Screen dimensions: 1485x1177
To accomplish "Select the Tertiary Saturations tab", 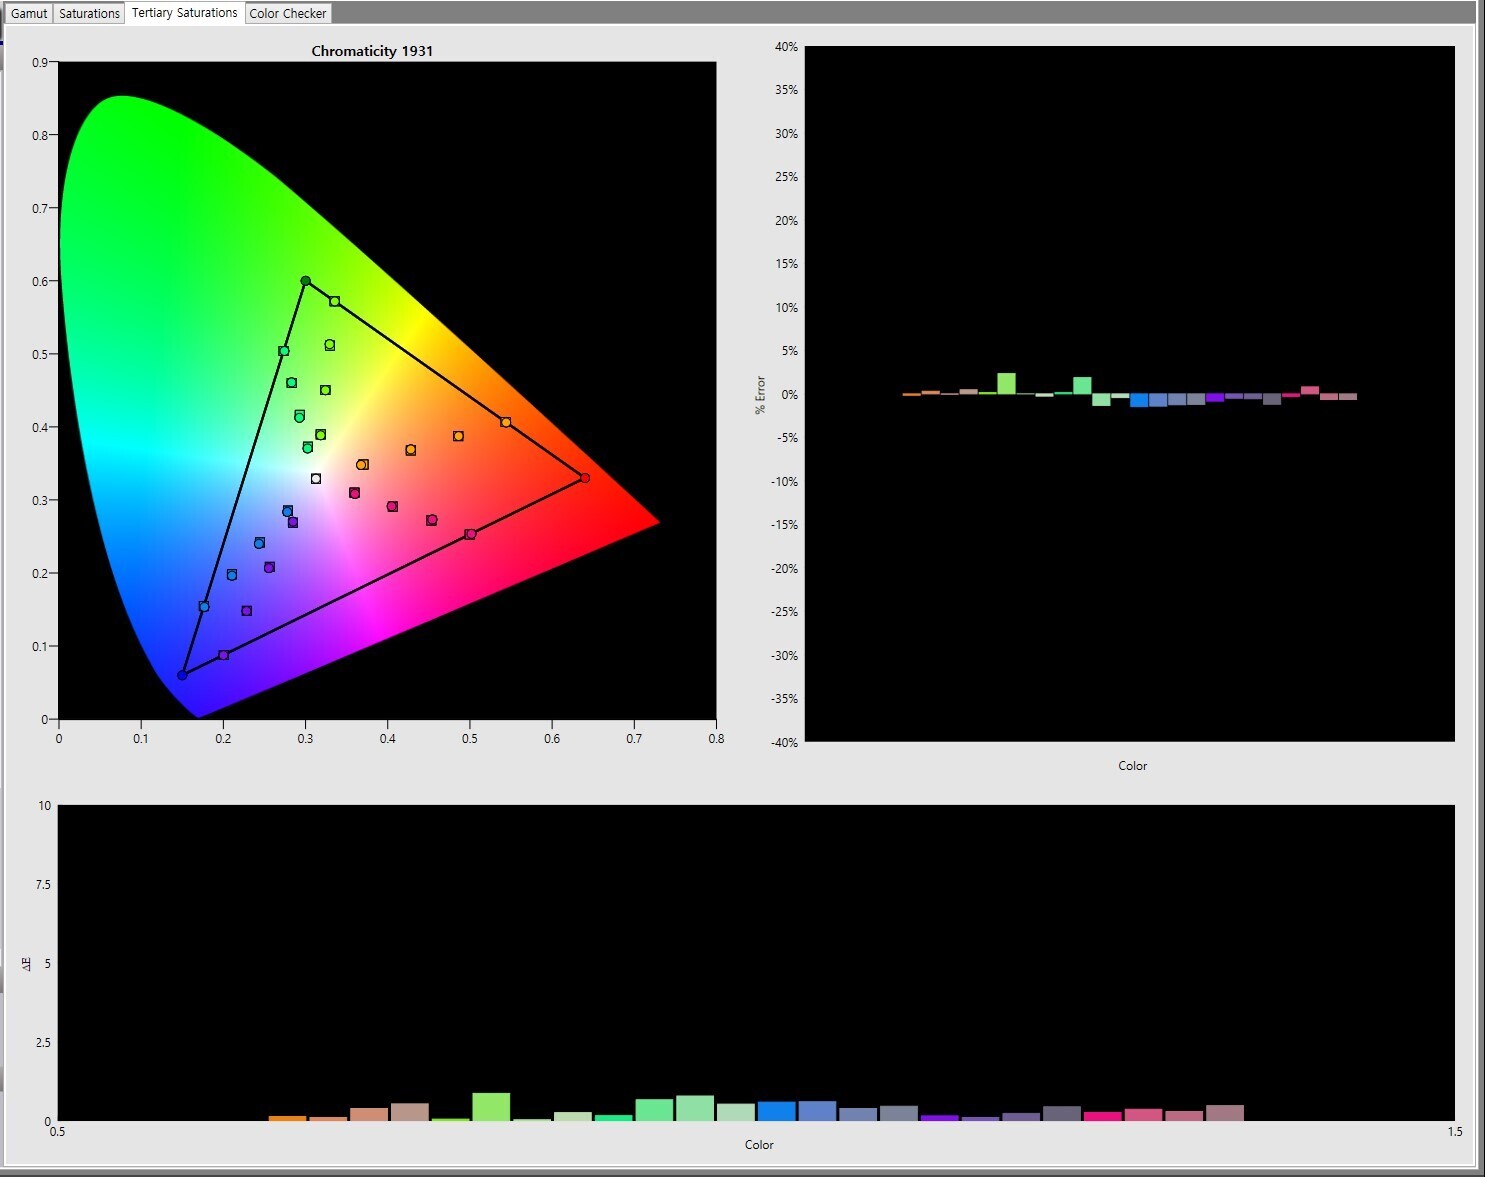I will pyautogui.click(x=185, y=13).
